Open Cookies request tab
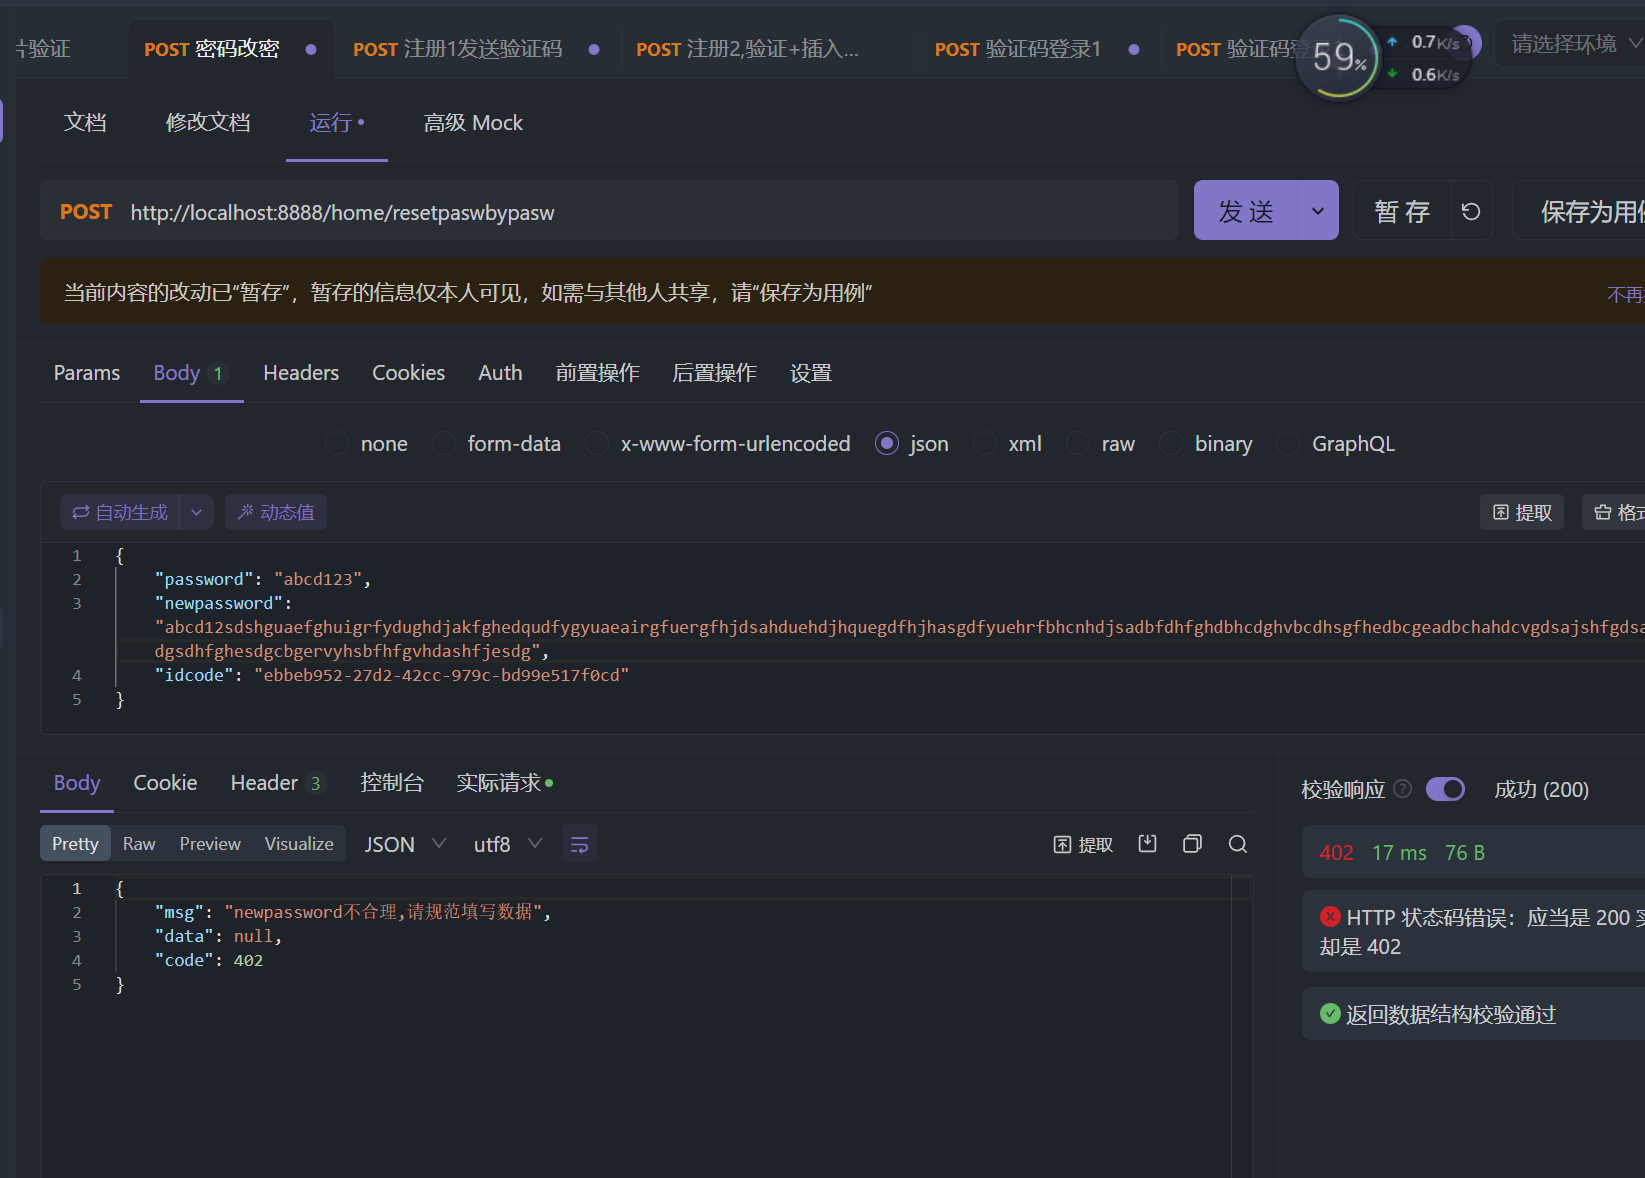Viewport: 1645px width, 1178px height. (408, 372)
